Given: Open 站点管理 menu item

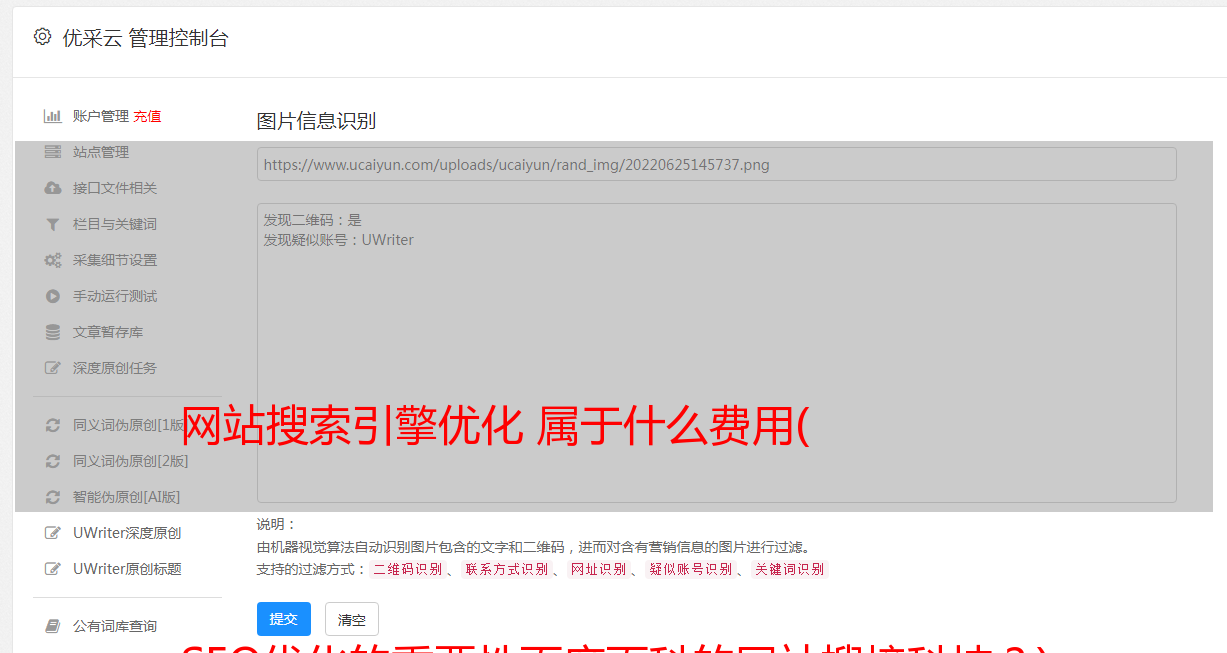Looking at the screenshot, I should pos(101,152).
